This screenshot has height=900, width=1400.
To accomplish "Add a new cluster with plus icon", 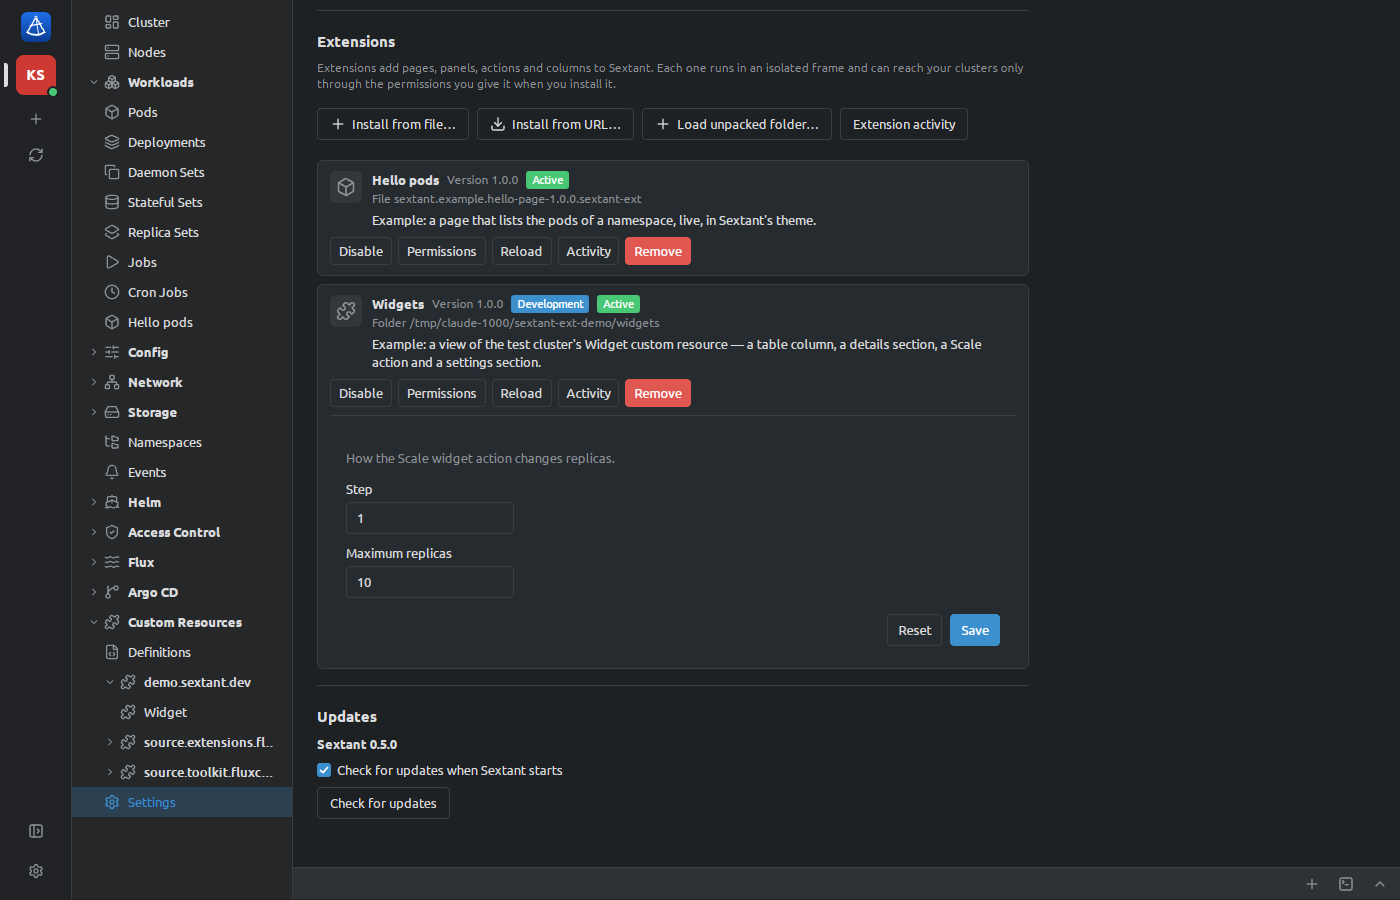I will [36, 119].
